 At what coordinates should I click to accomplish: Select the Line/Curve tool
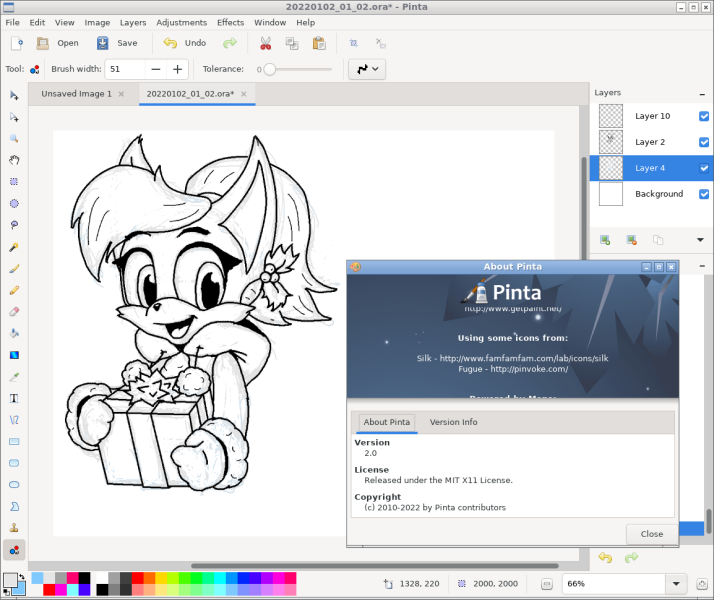[x=14, y=420]
